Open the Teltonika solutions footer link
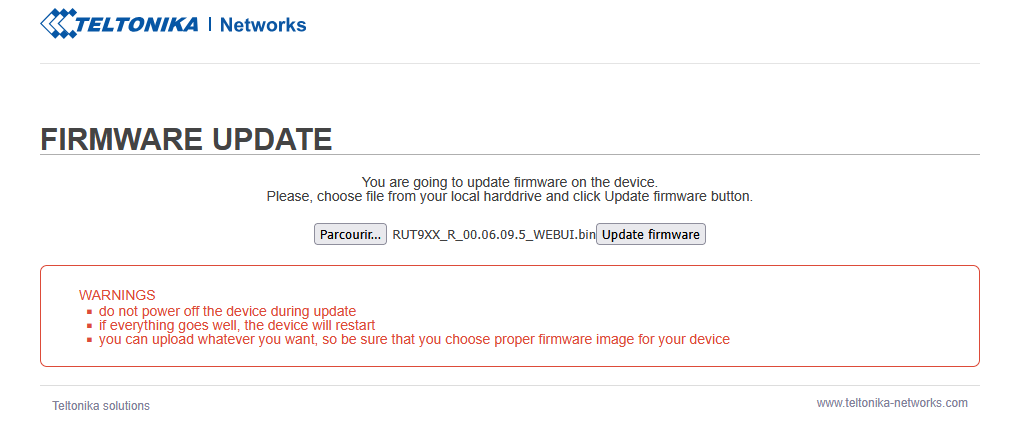 point(101,406)
